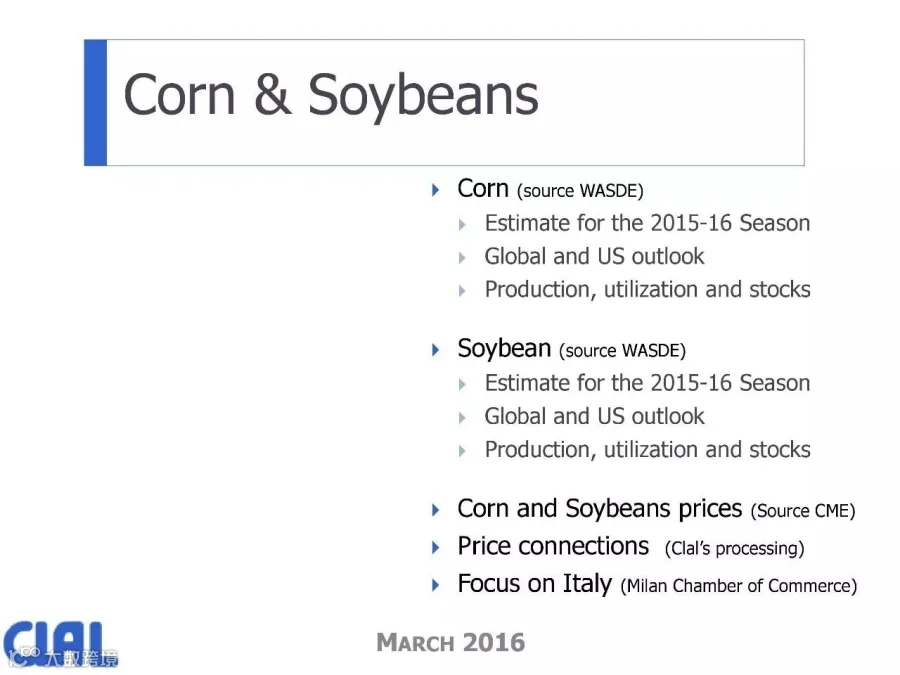Click the blue vertical bar beside the title
Screen dimensions: 900x675
click(95, 102)
